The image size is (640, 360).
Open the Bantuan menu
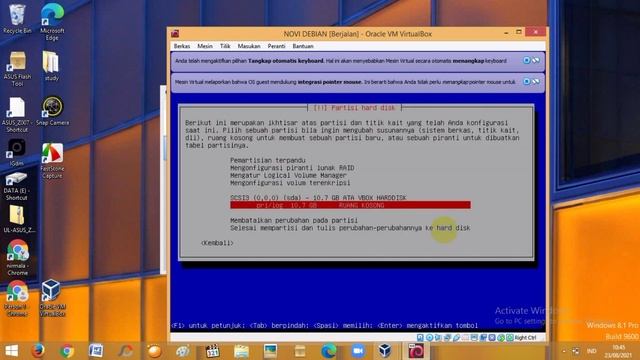tap(303, 46)
